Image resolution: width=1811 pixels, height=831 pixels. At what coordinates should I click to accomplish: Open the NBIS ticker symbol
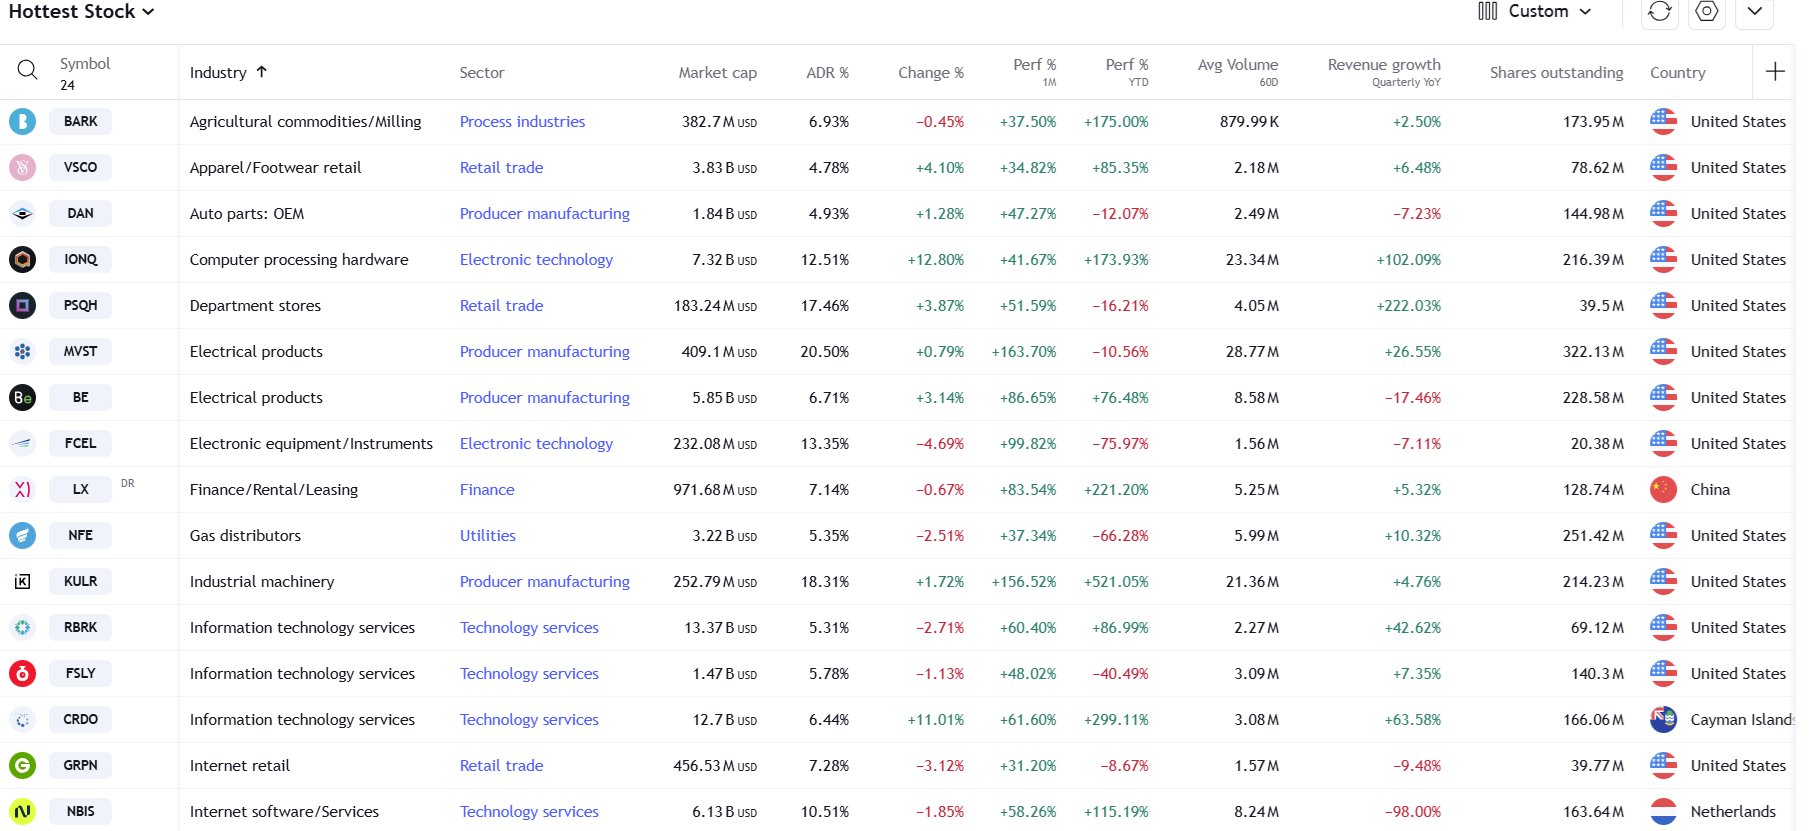click(x=81, y=812)
